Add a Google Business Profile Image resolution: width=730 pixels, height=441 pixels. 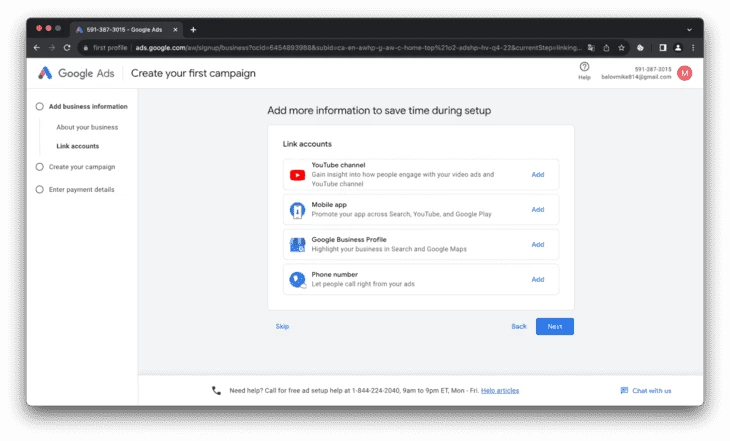coord(538,244)
